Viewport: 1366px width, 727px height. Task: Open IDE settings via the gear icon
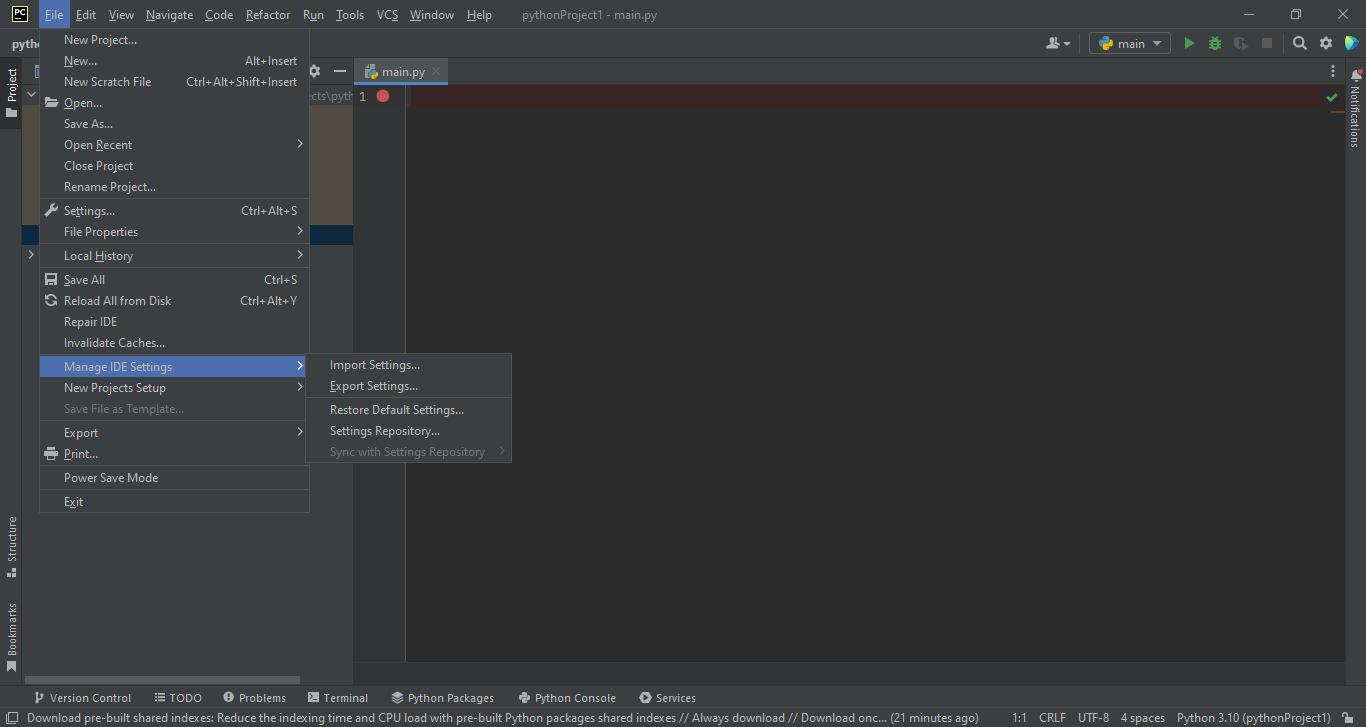(x=1324, y=44)
